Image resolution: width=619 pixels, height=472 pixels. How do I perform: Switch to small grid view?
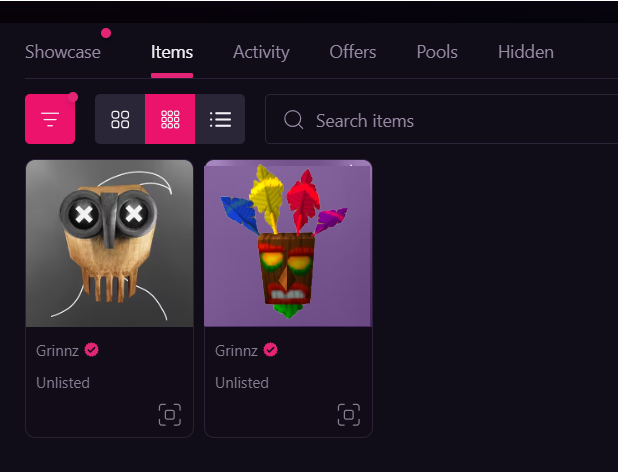(170, 119)
